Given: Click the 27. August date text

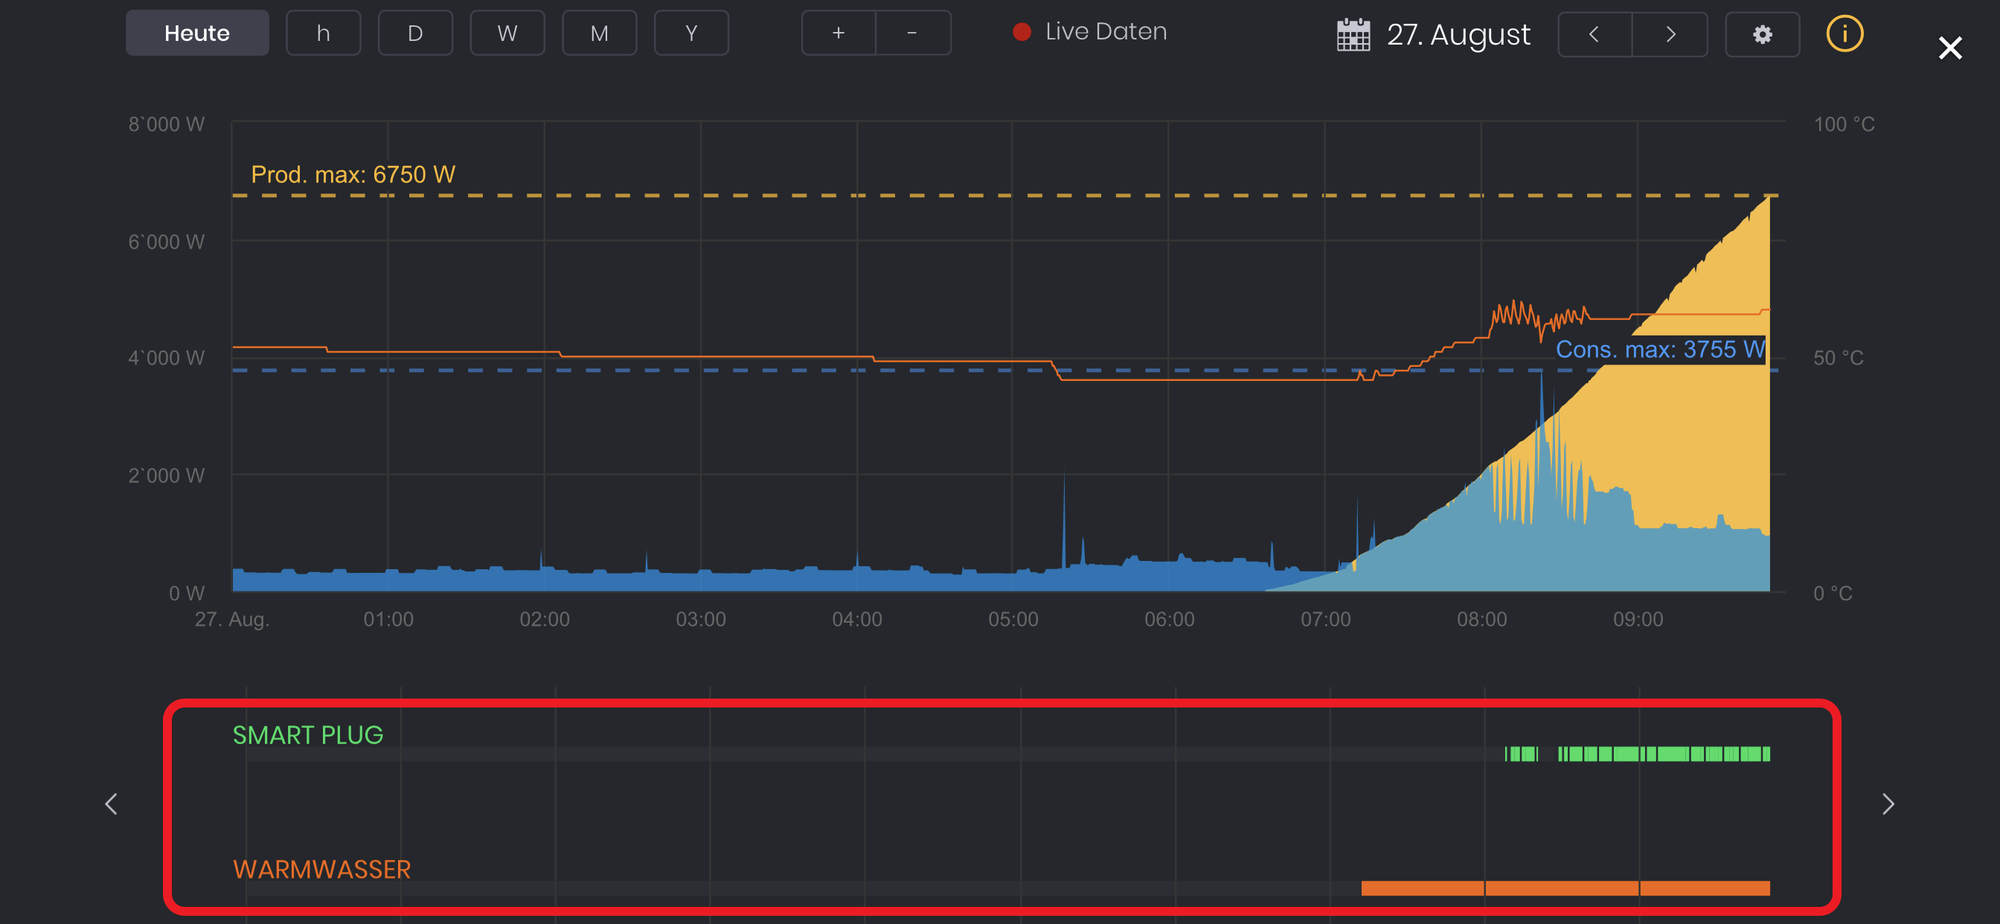Looking at the screenshot, I should point(1458,35).
